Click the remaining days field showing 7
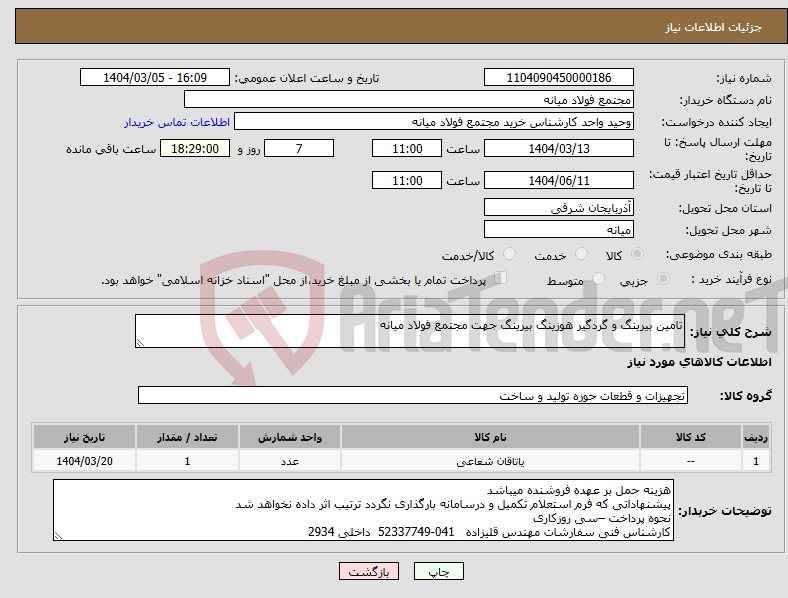Screen dimensions: 788x598 (x=299, y=148)
